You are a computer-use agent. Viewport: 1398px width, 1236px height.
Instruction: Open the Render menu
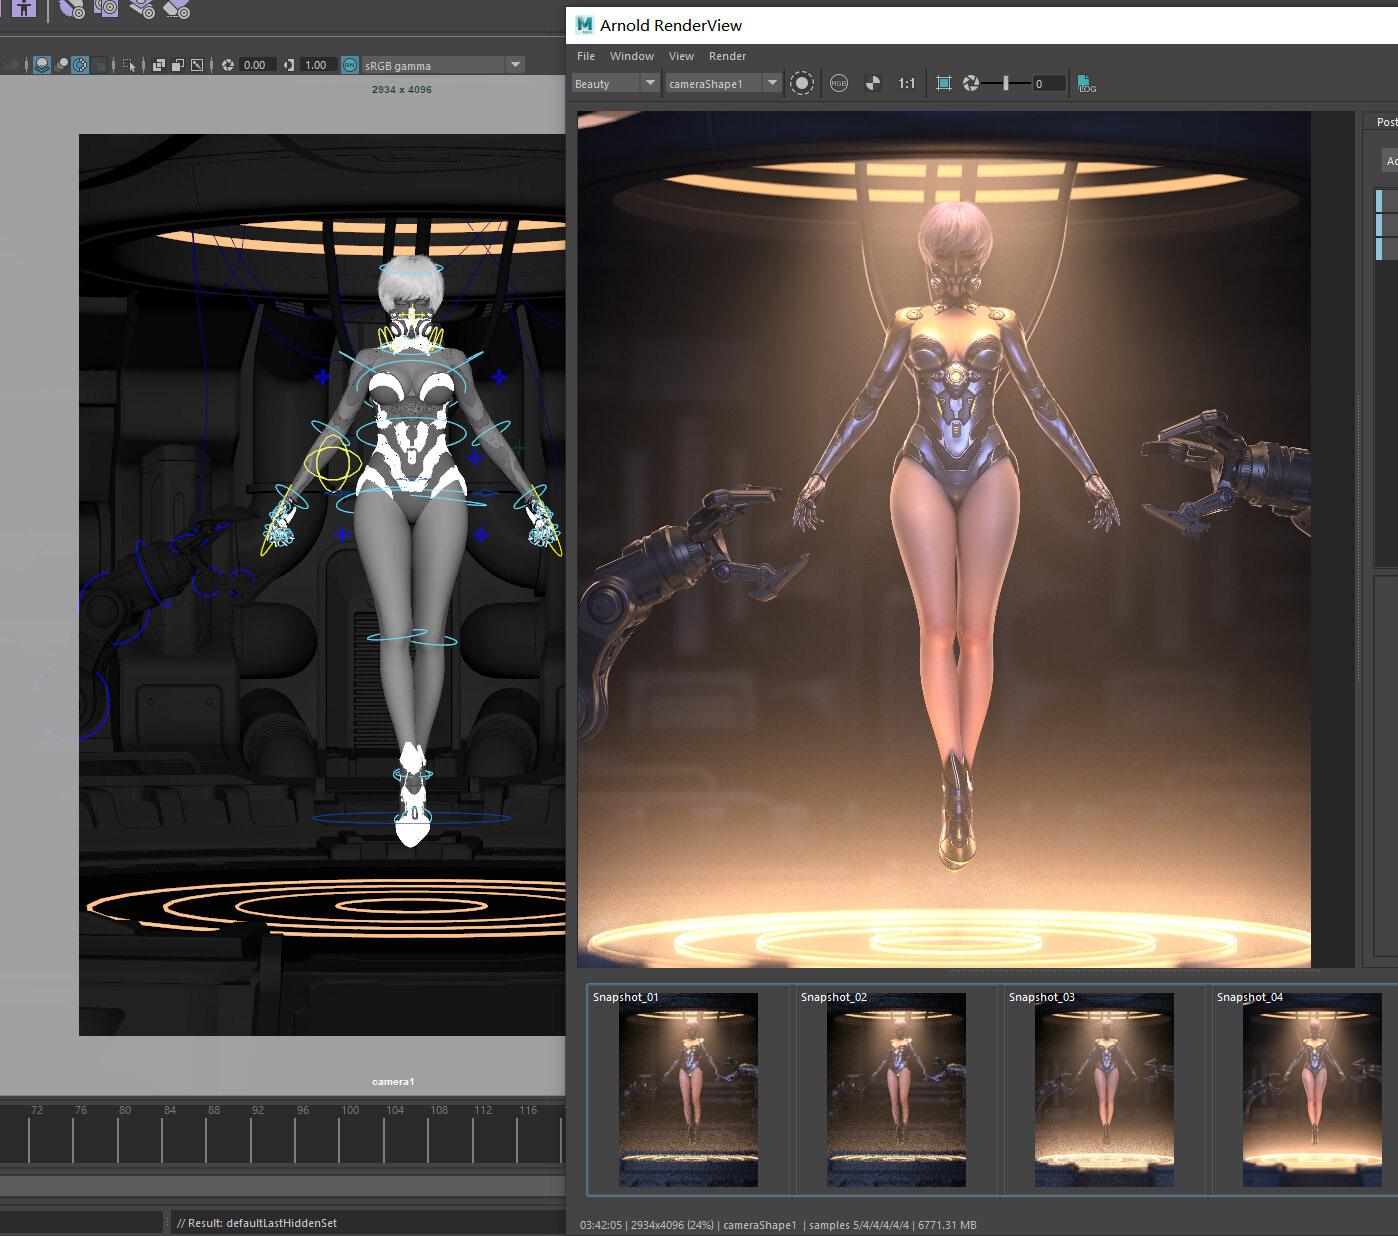point(727,56)
